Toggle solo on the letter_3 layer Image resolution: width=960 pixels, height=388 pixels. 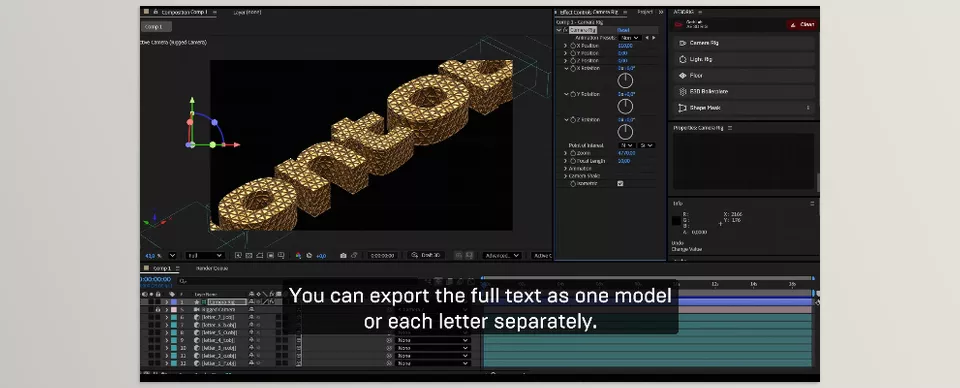click(x=151, y=348)
